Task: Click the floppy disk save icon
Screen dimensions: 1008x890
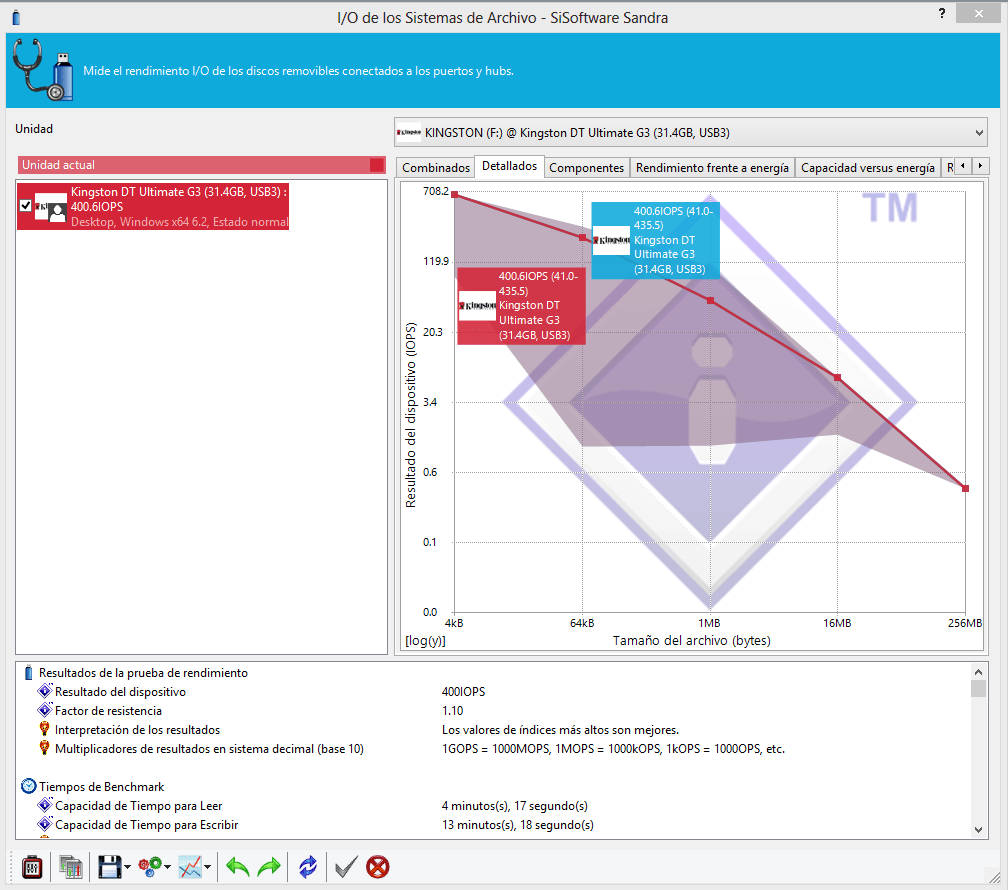Action: click(109, 867)
